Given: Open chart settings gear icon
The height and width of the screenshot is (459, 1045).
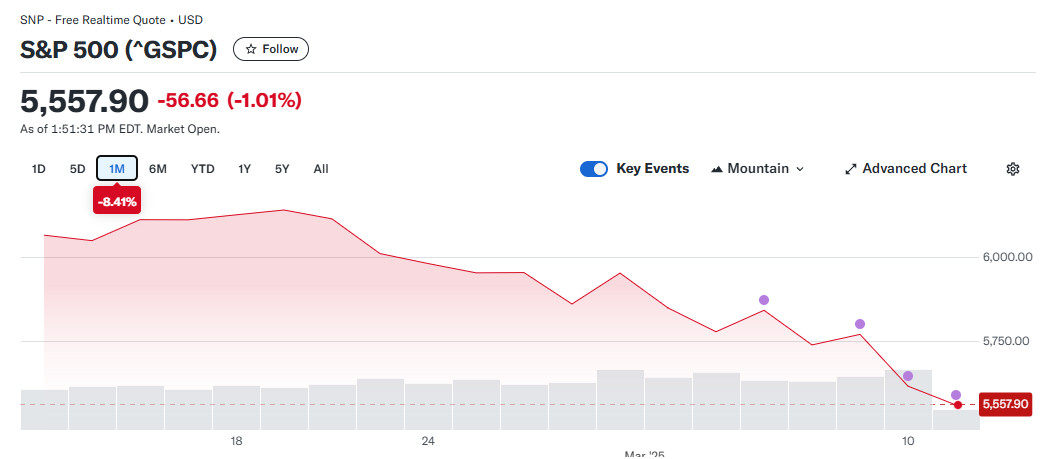Looking at the screenshot, I should [x=1012, y=169].
